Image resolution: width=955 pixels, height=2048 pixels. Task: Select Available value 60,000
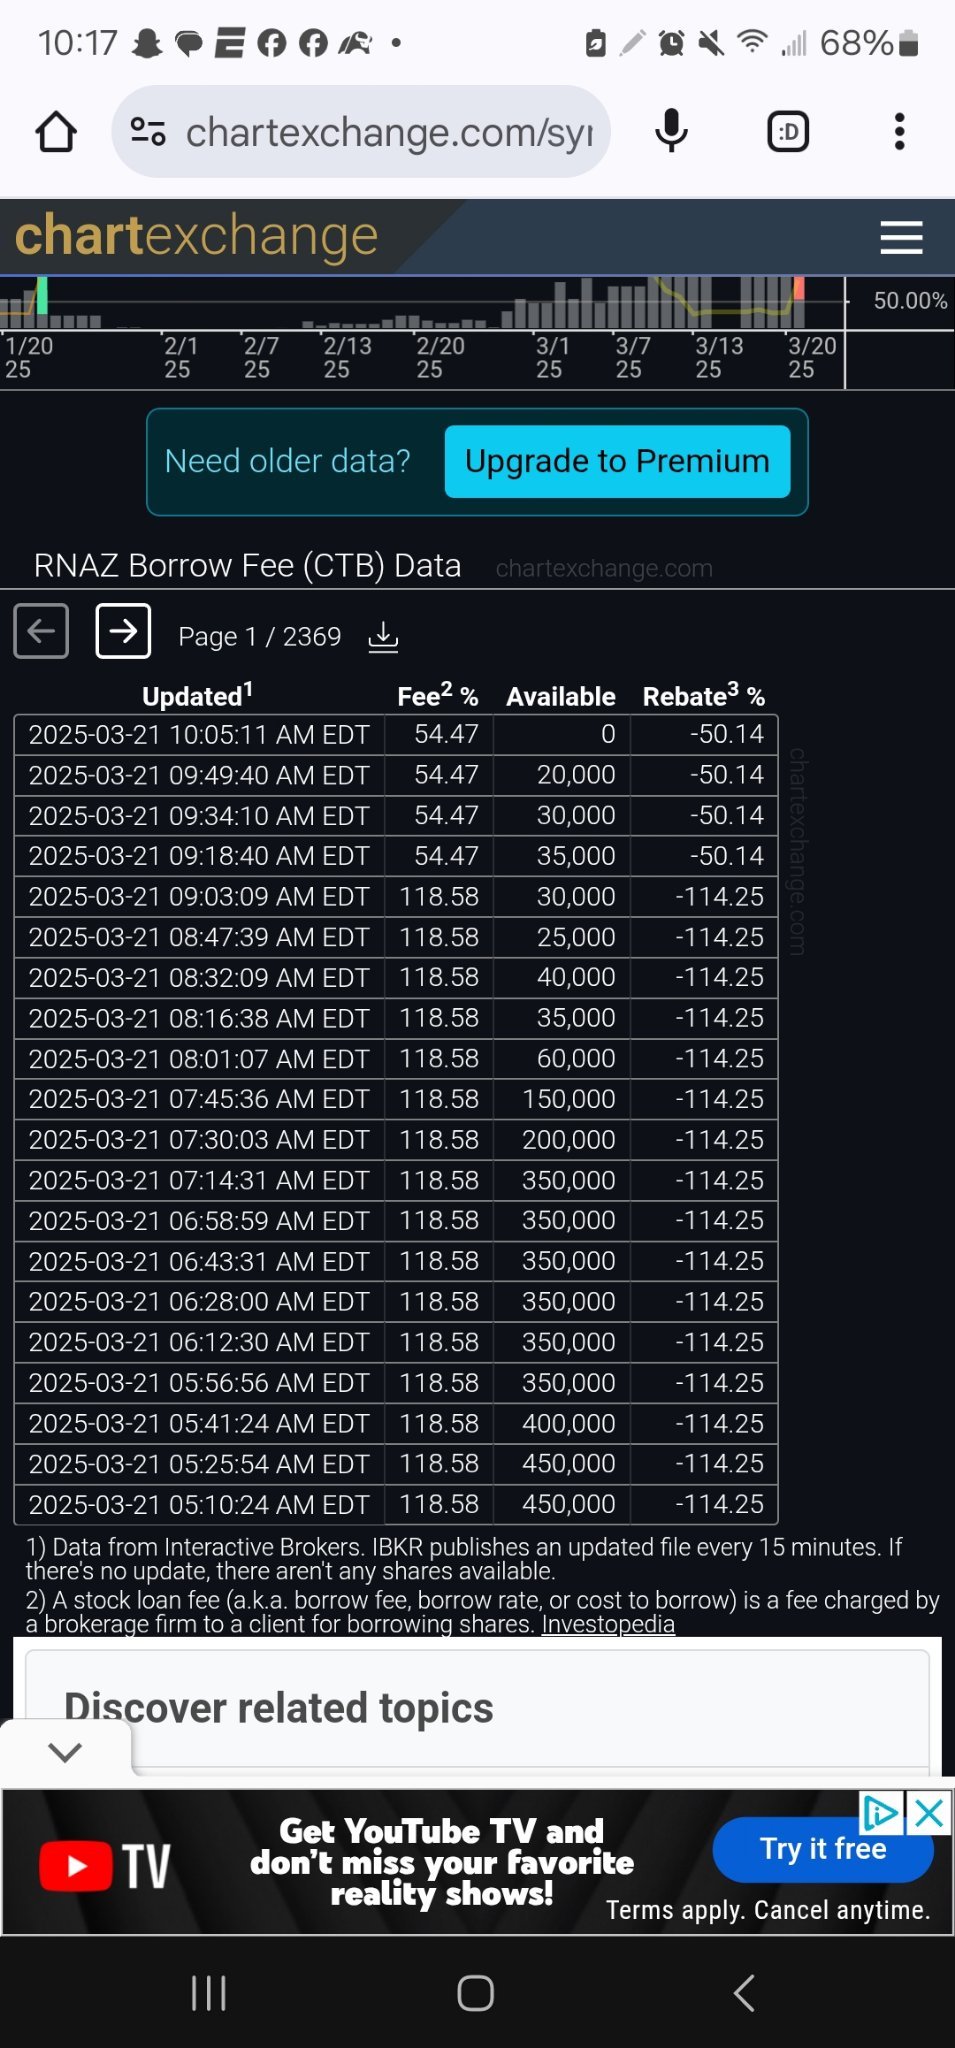(576, 1059)
